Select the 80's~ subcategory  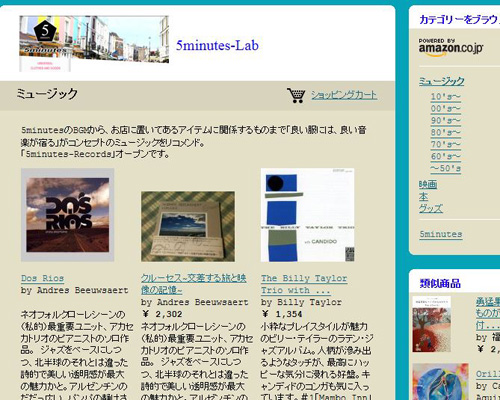tap(446, 133)
